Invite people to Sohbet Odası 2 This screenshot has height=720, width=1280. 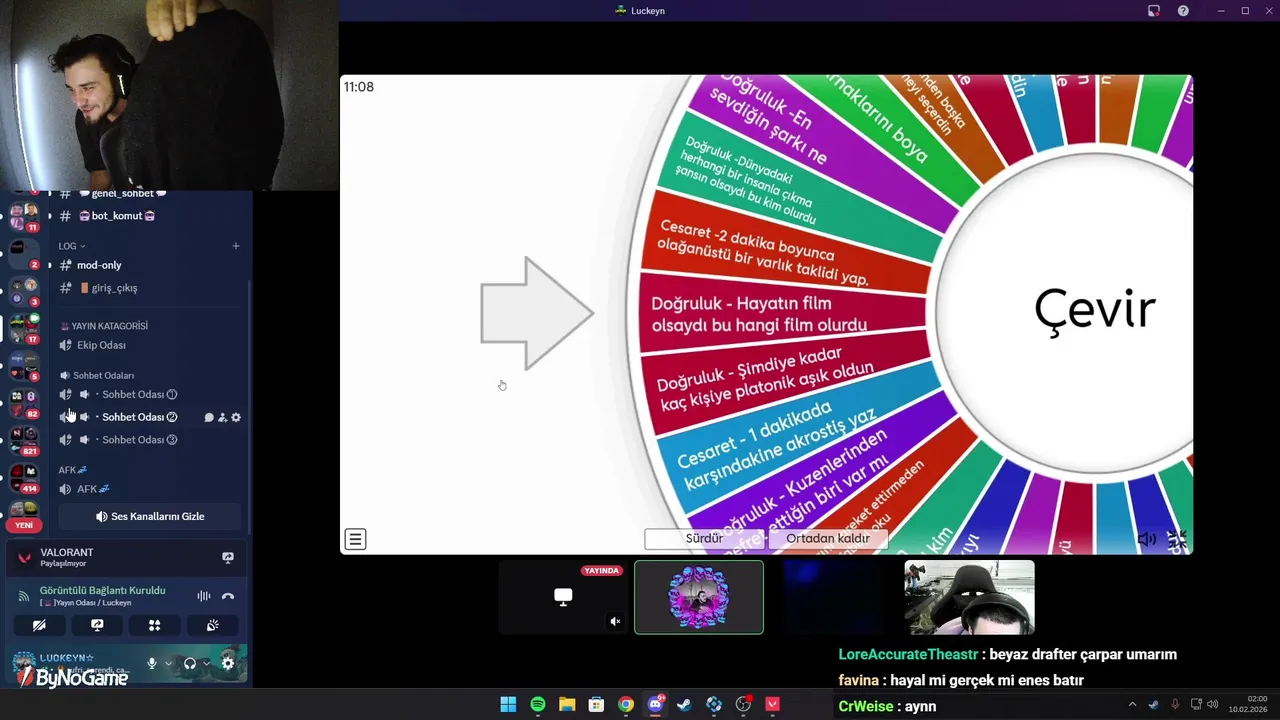point(222,417)
